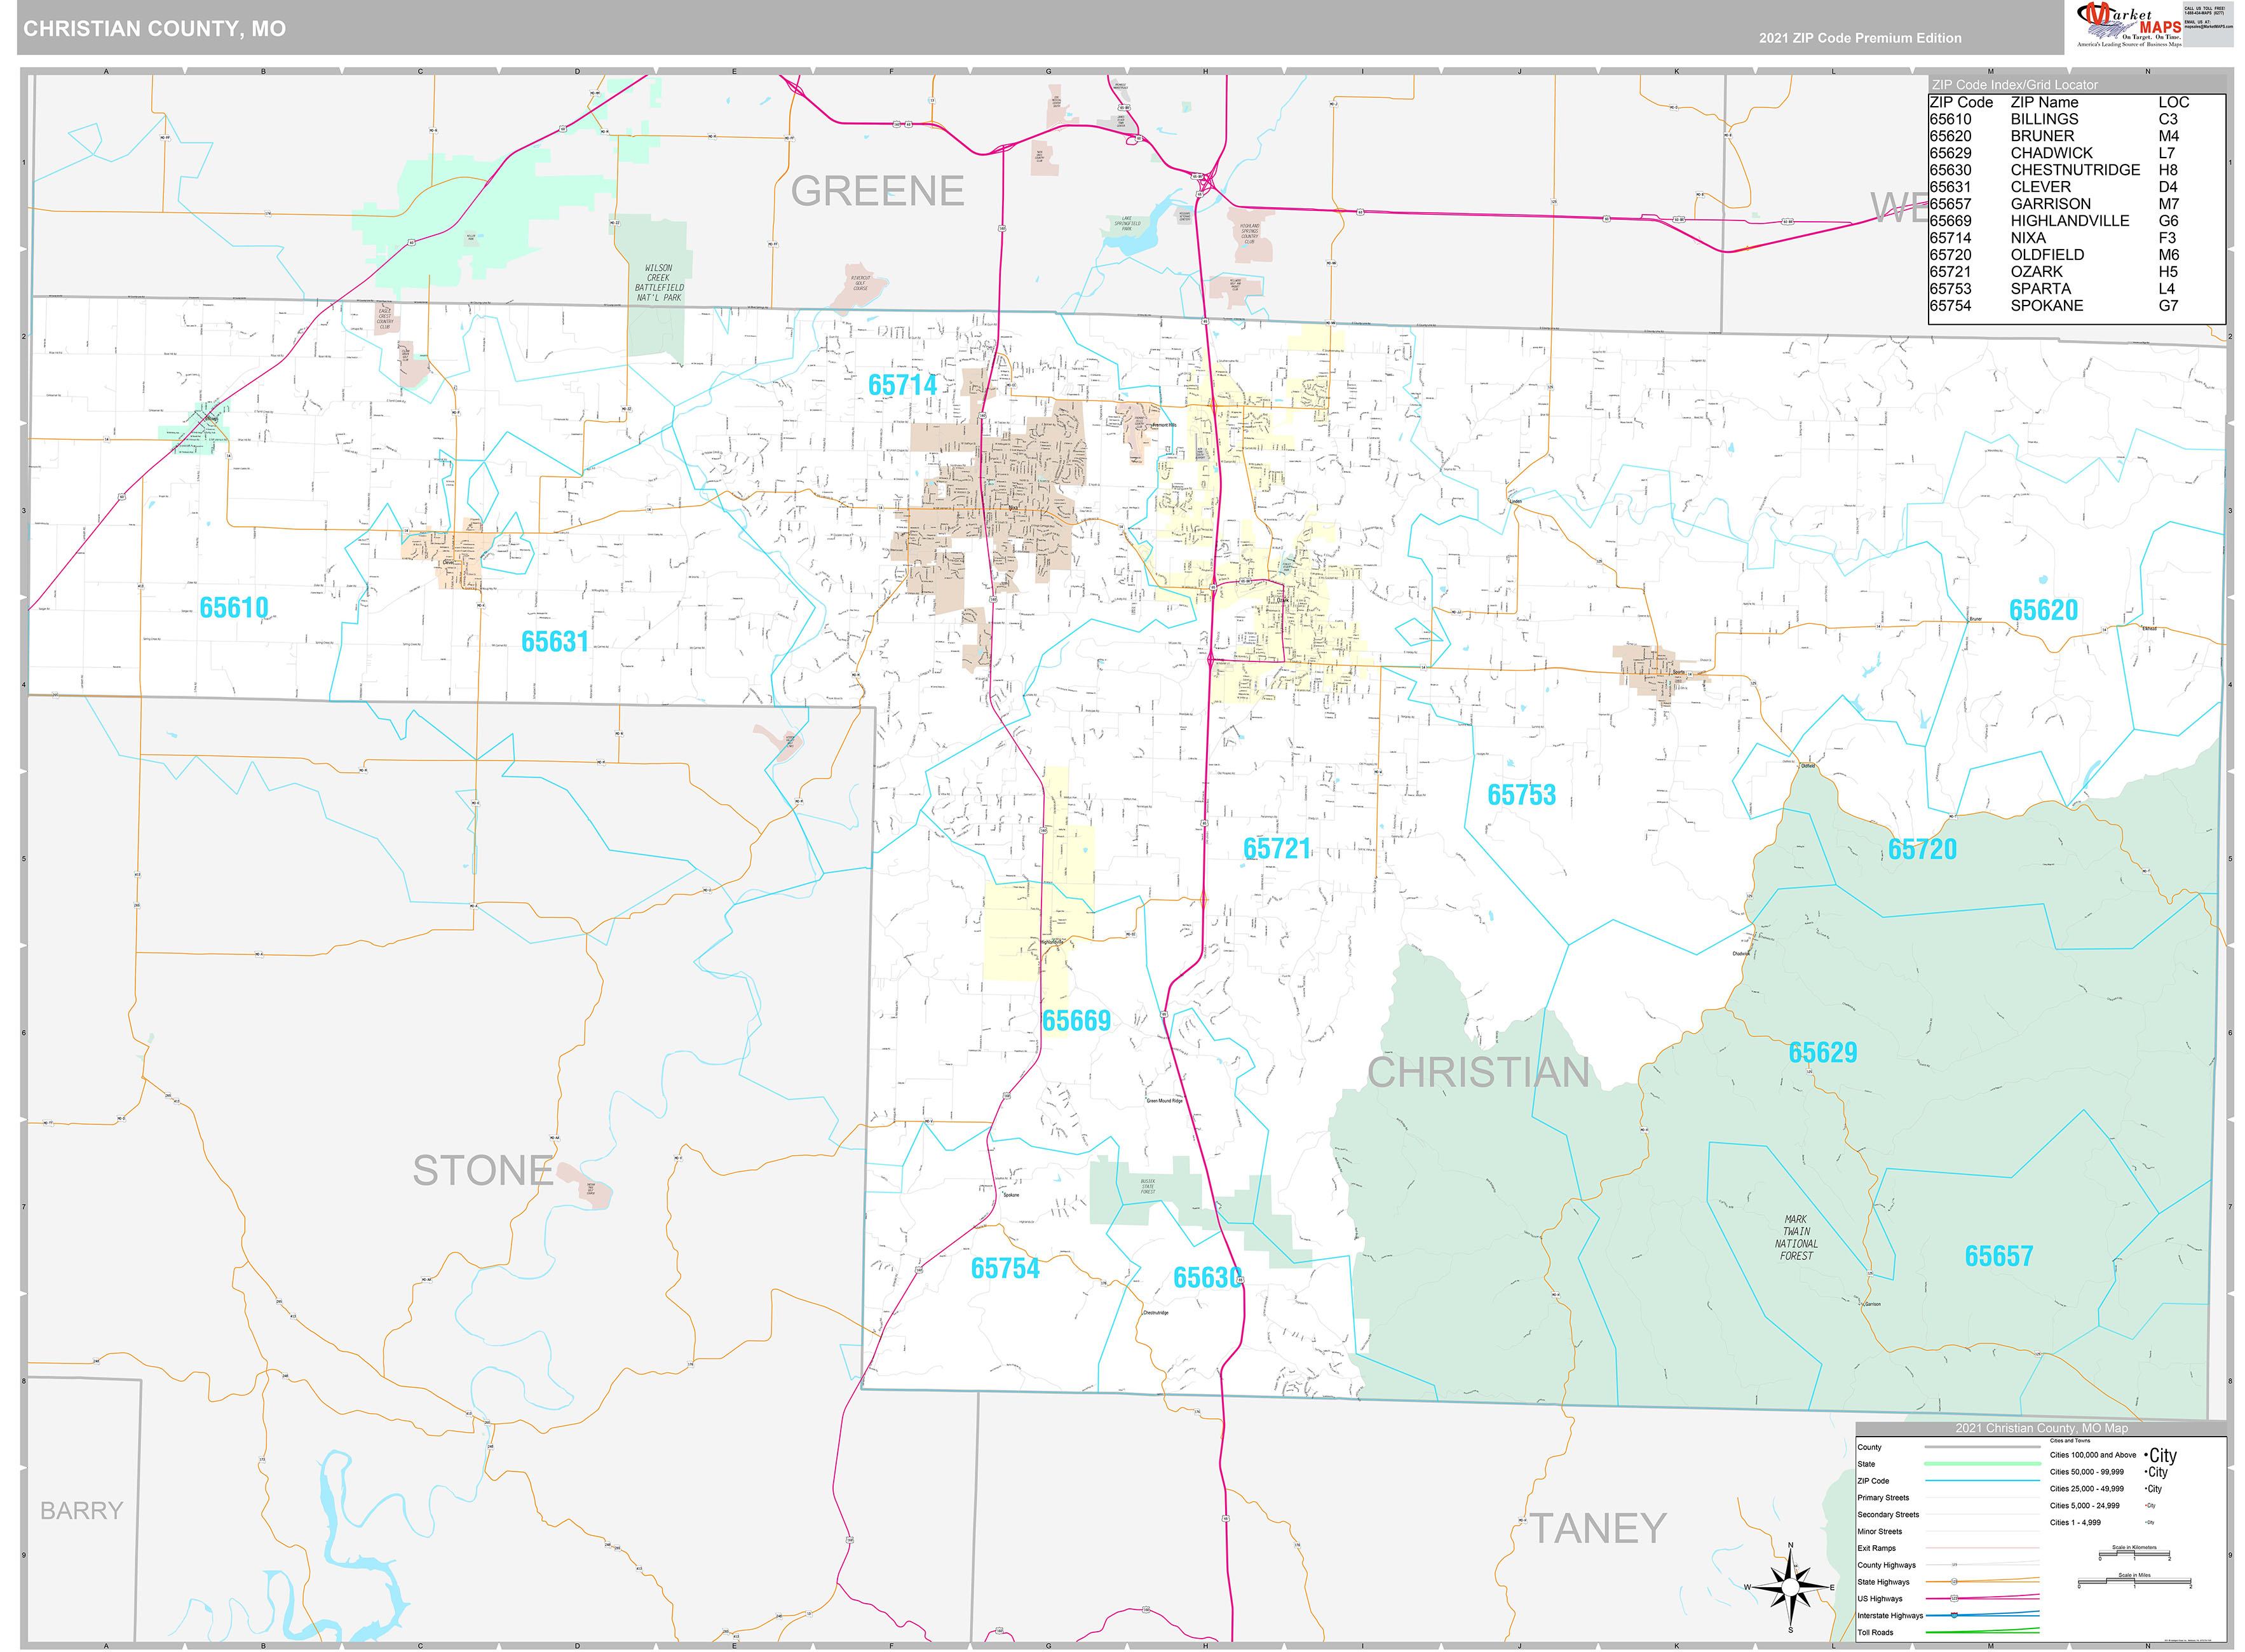Screen dimensions: 2245x1652
Task: Click the 'LOC' column header in the index
Action: pyautogui.click(x=2173, y=102)
